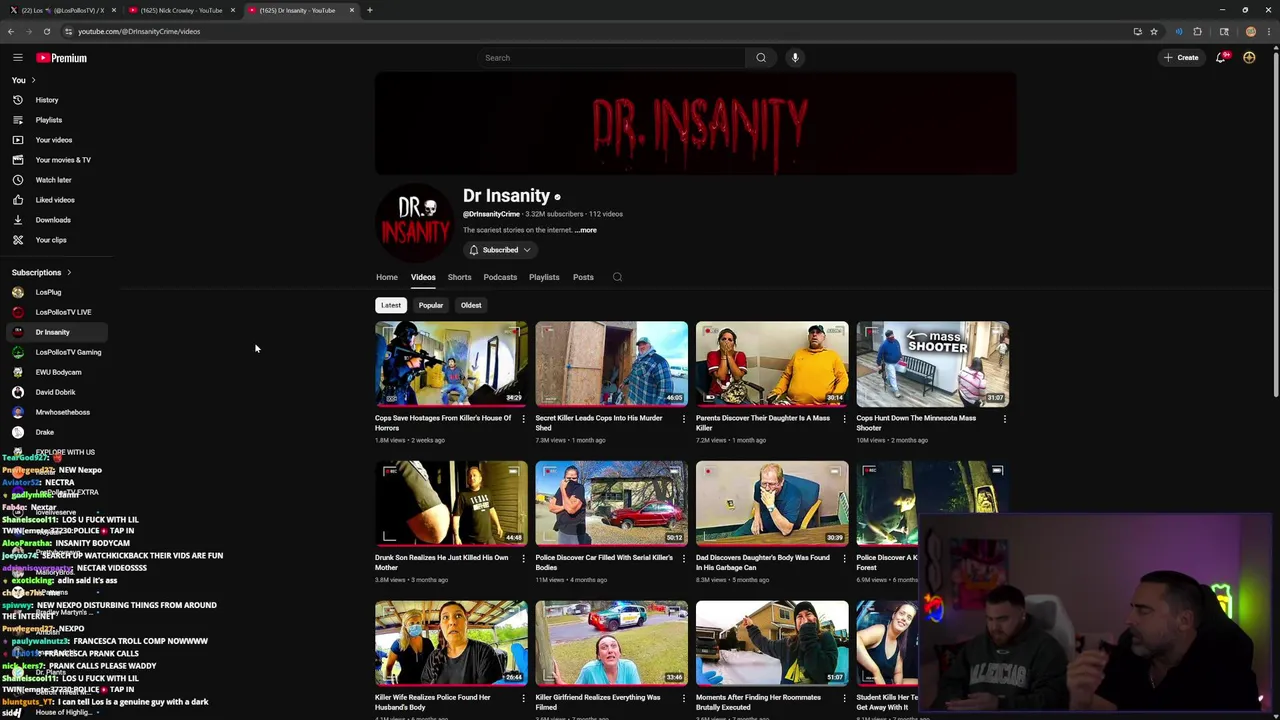Open options for Serial Killer's Bodies video
1280x720 pixels.
(684, 559)
